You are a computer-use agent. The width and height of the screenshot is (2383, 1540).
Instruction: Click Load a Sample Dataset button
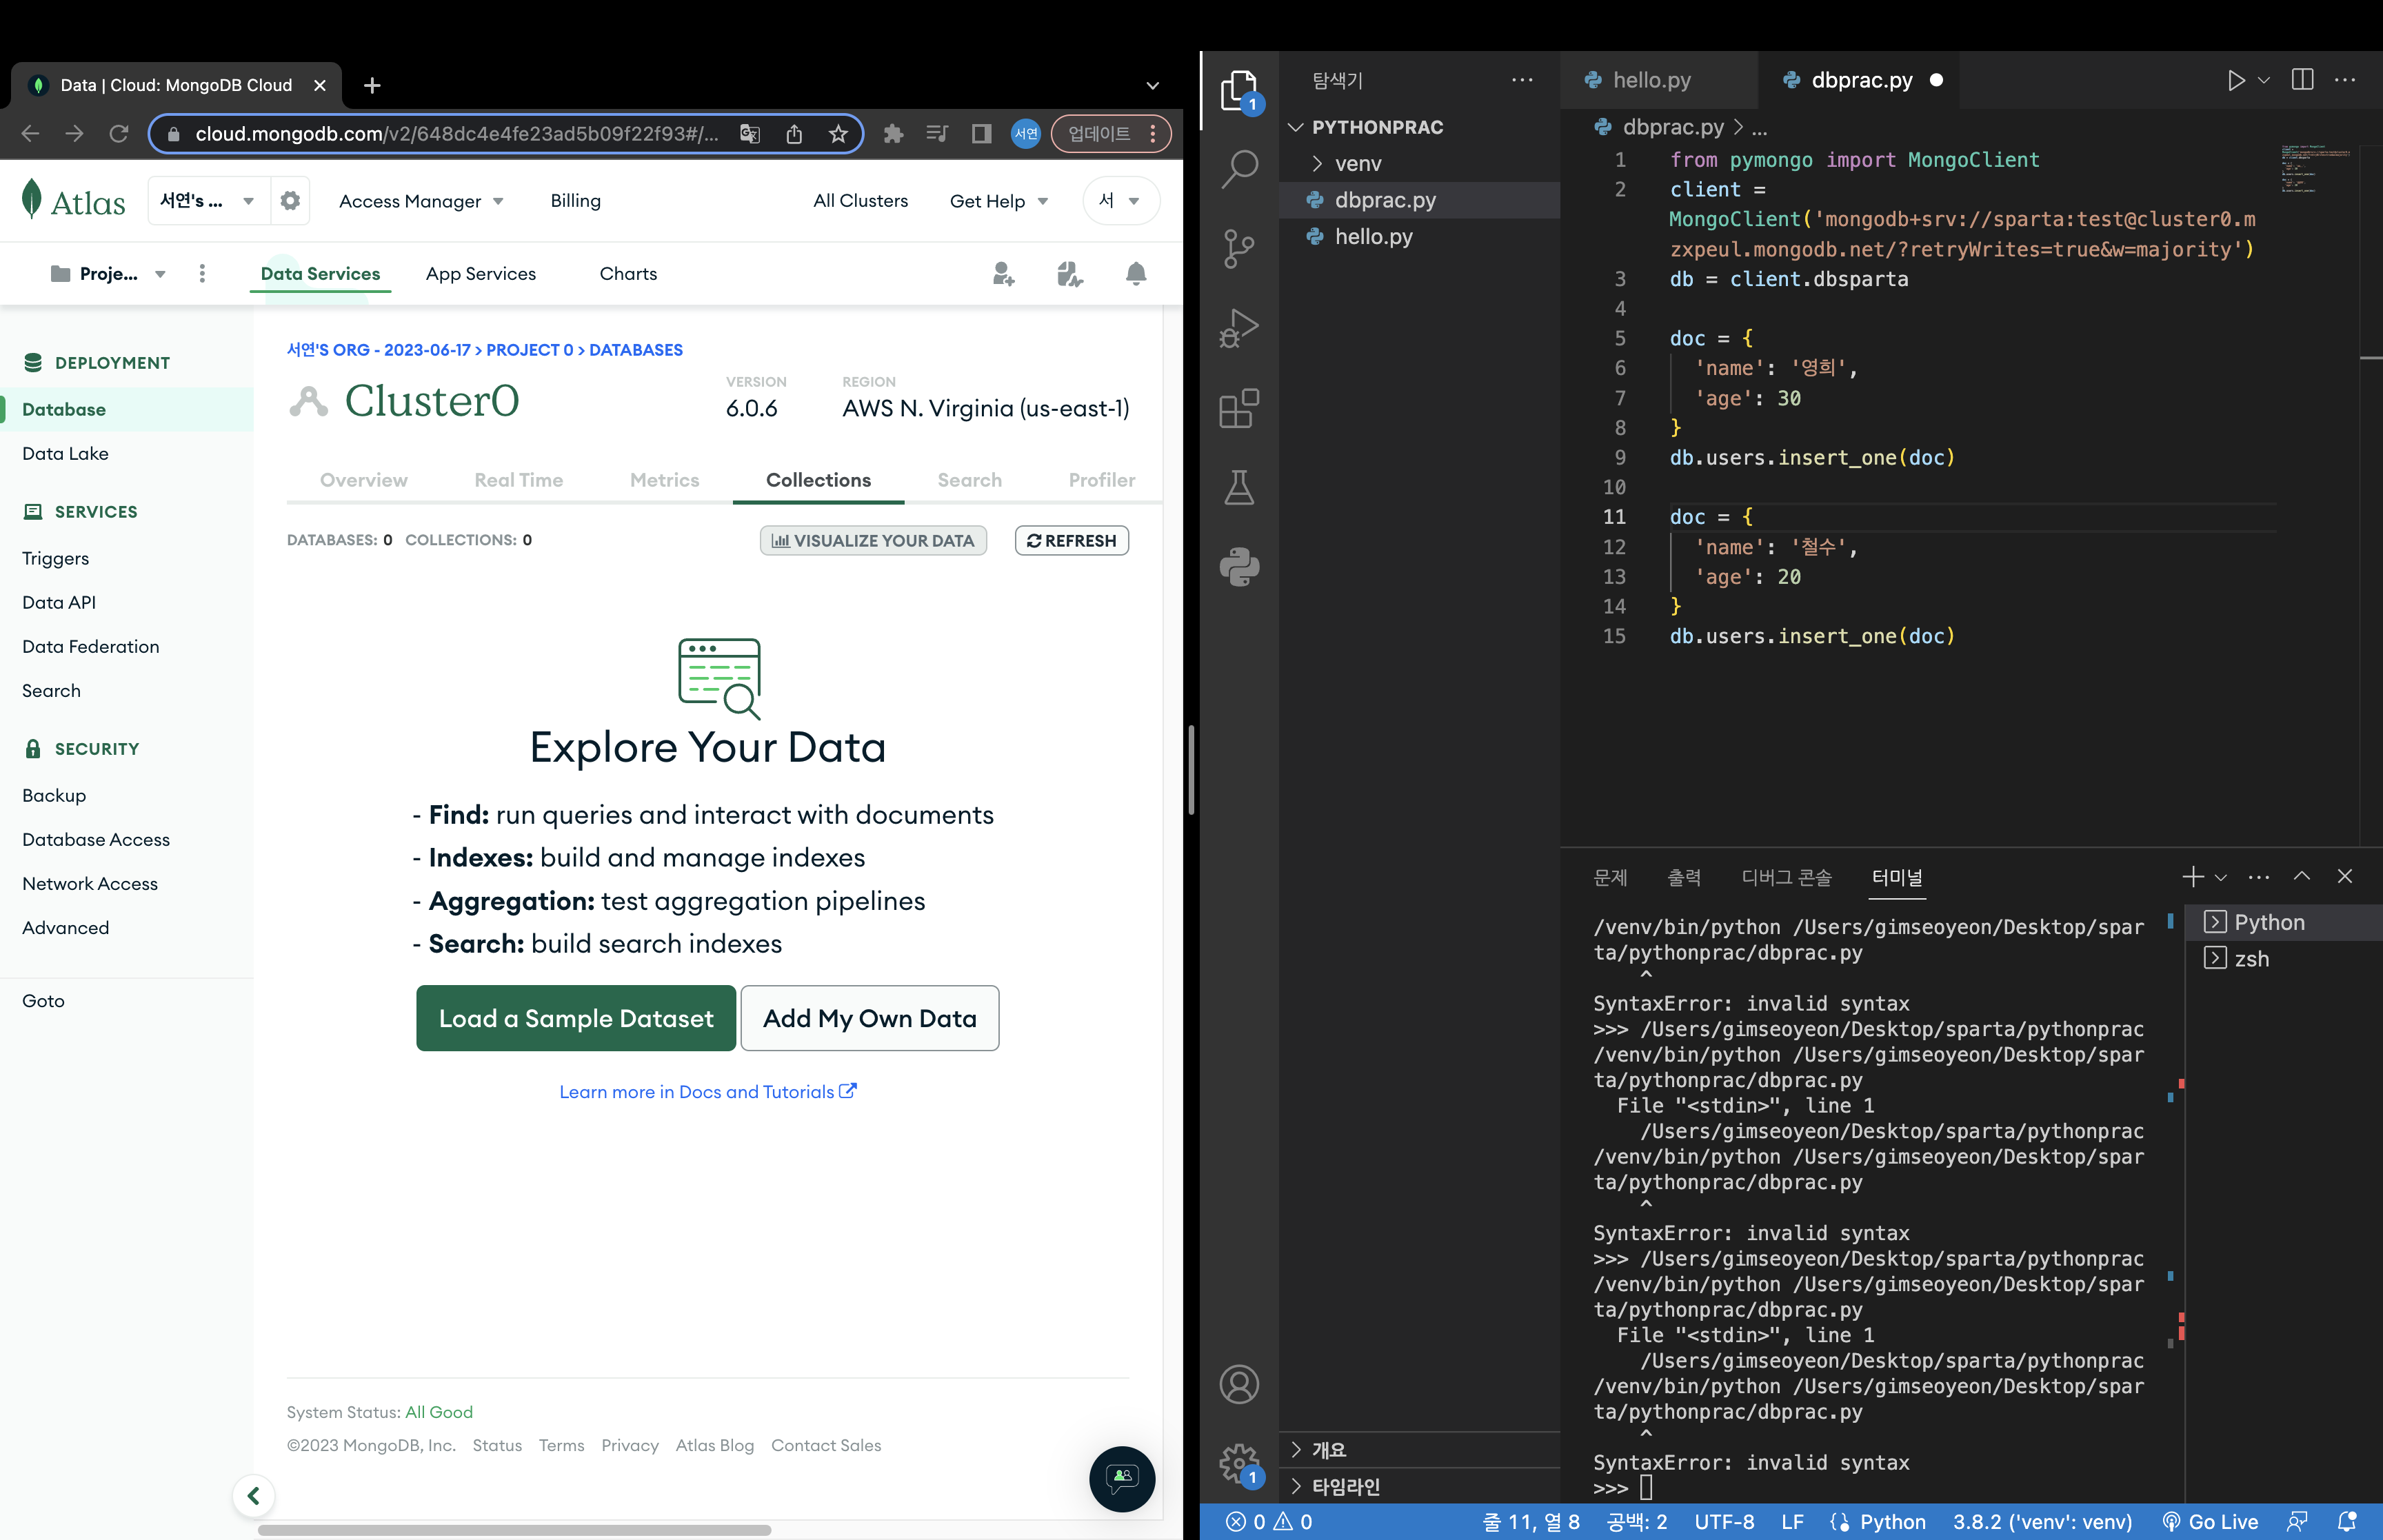point(576,1018)
